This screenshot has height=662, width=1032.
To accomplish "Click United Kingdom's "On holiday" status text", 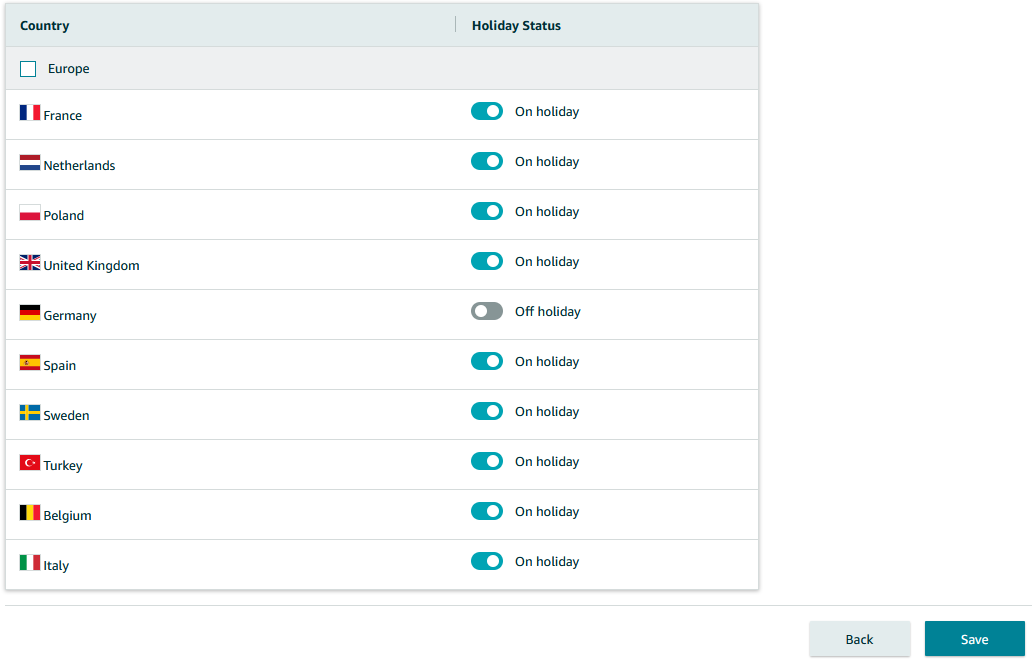I will [x=547, y=262].
